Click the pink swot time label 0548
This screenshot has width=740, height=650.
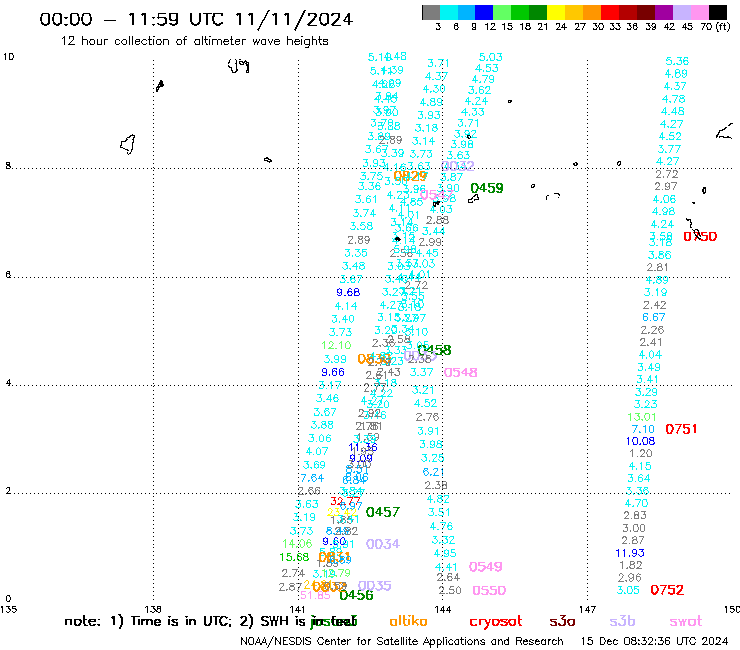(x=460, y=372)
